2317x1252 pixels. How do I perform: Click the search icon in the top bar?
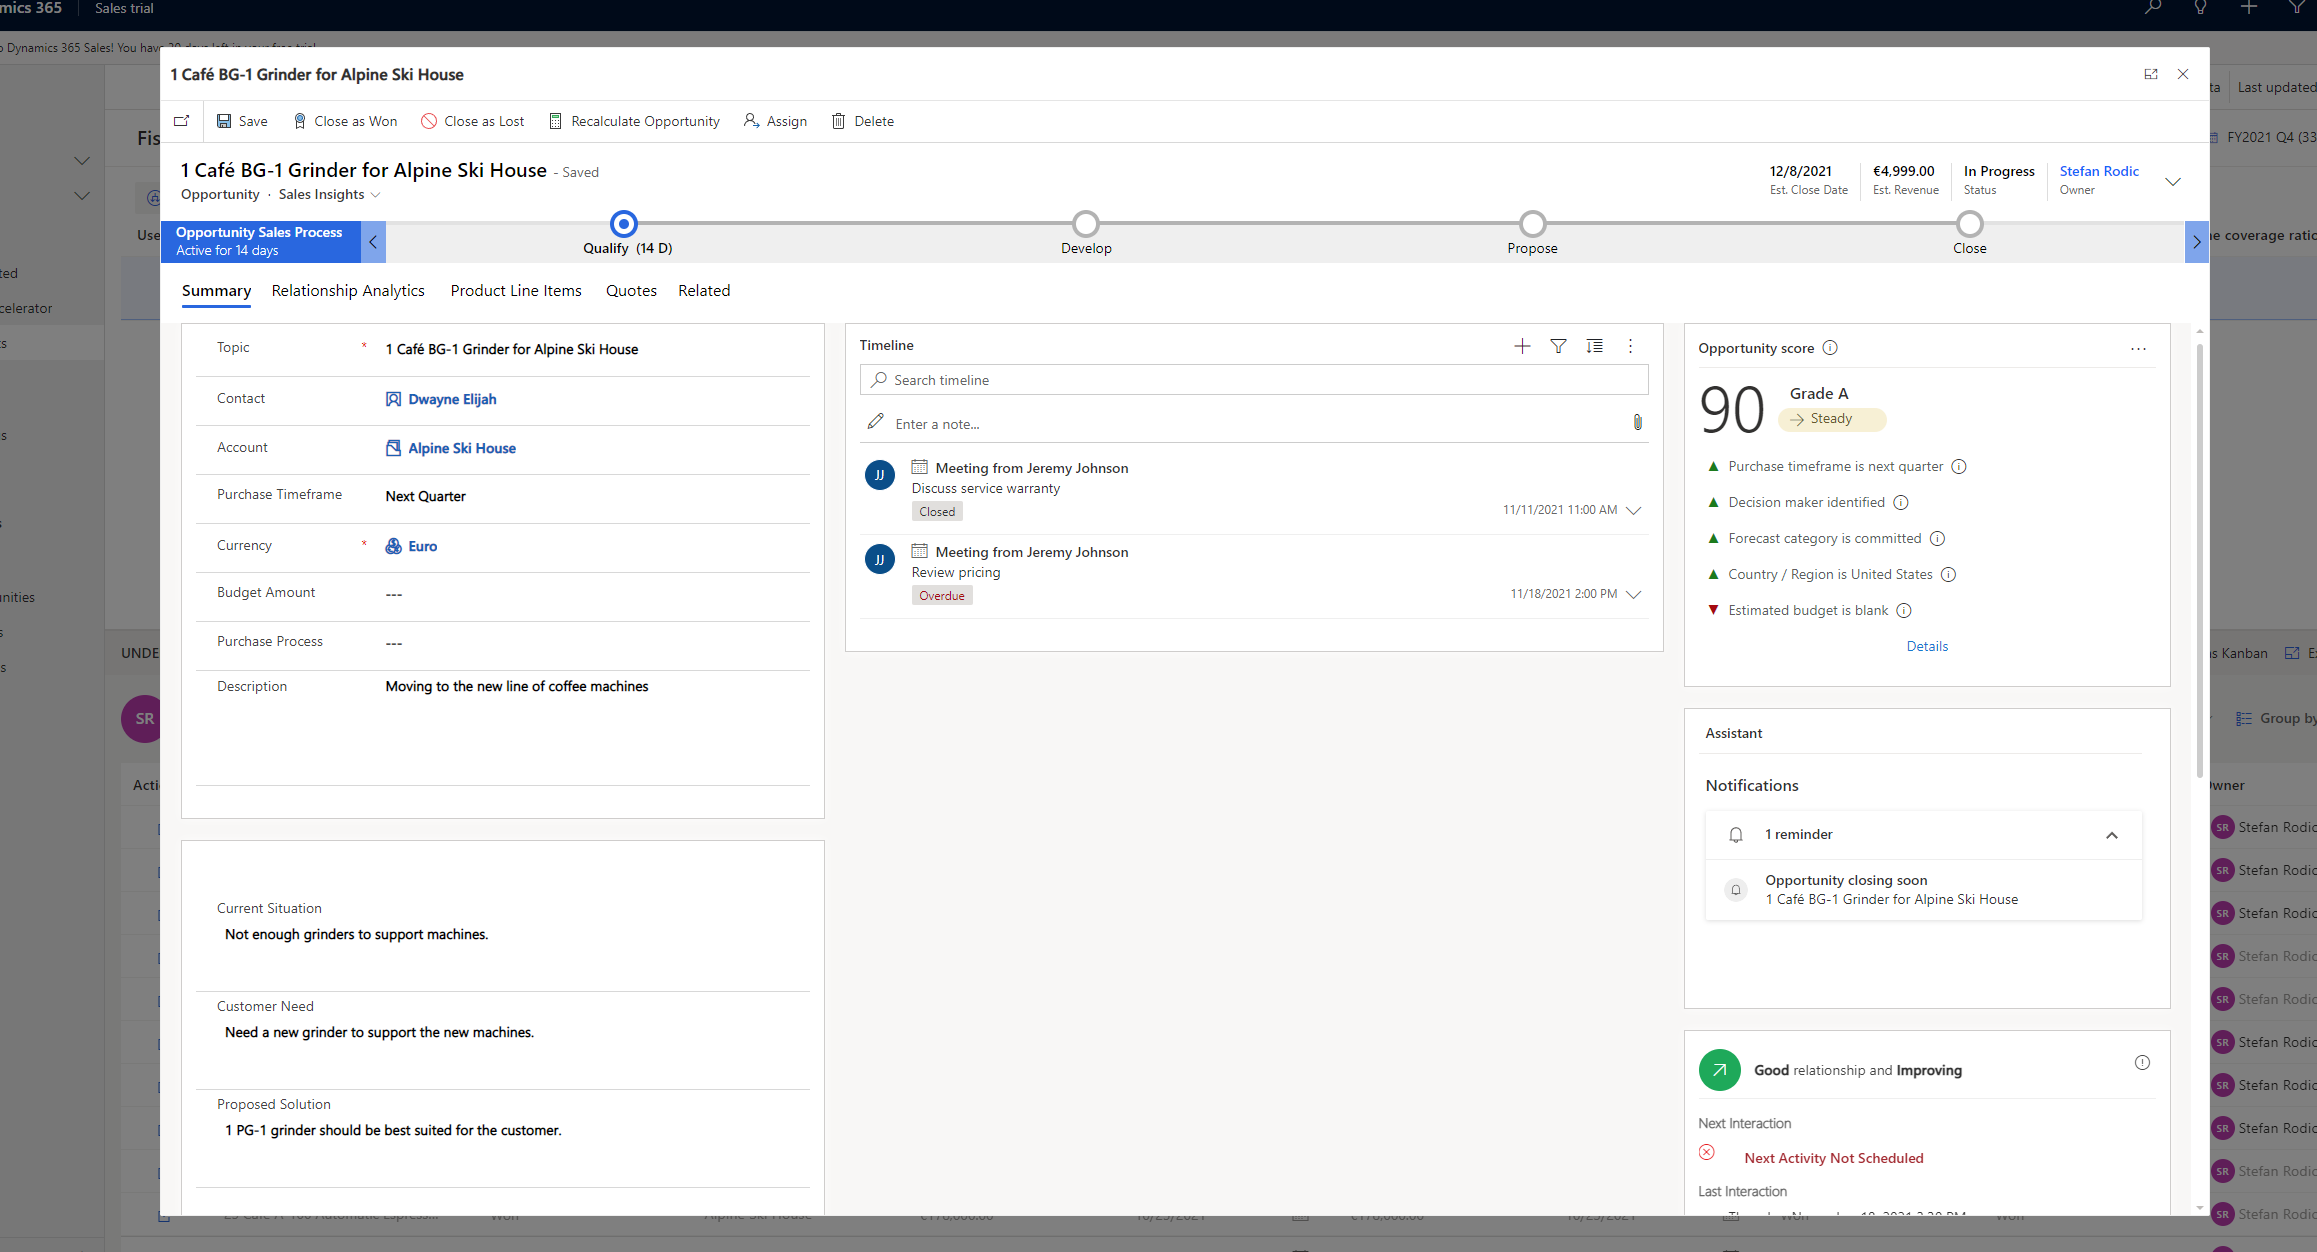click(2153, 8)
